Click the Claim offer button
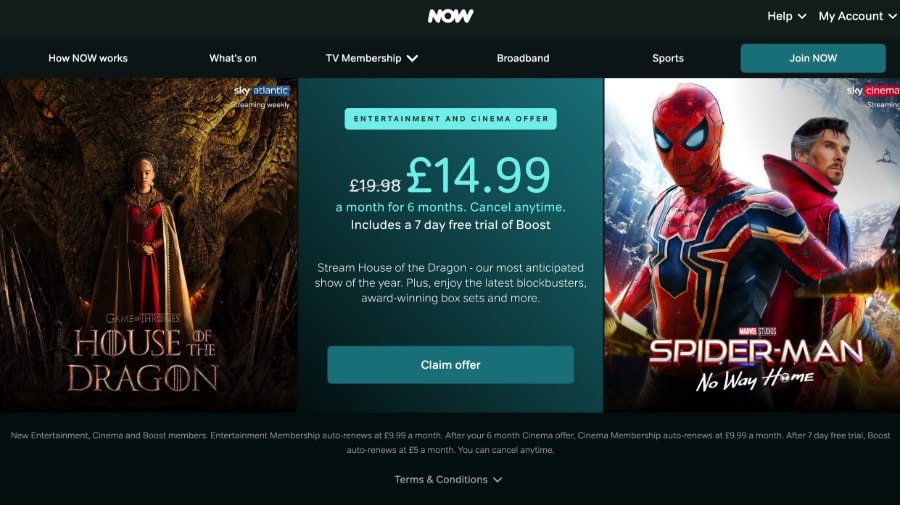 coord(451,364)
